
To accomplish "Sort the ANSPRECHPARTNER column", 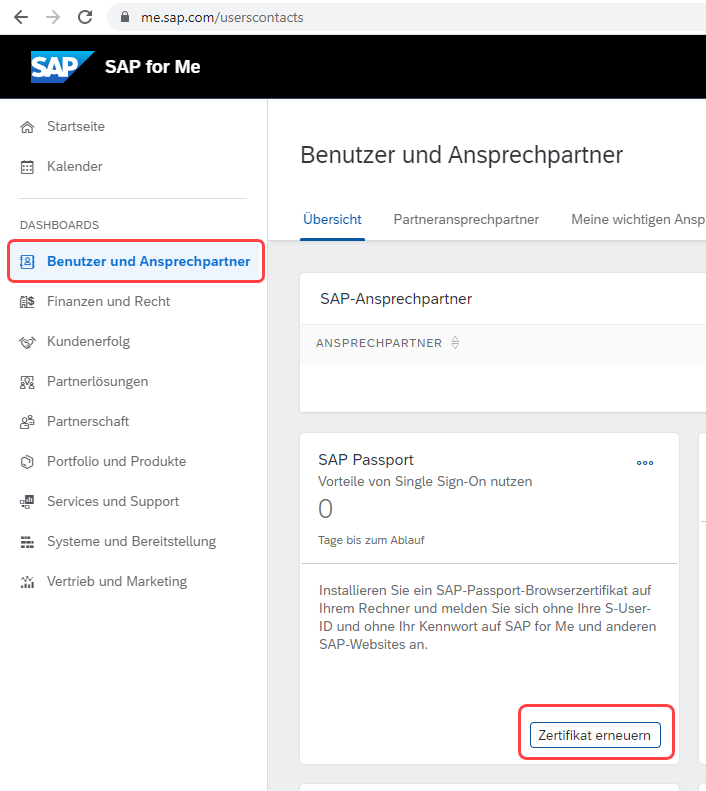I will [455, 343].
